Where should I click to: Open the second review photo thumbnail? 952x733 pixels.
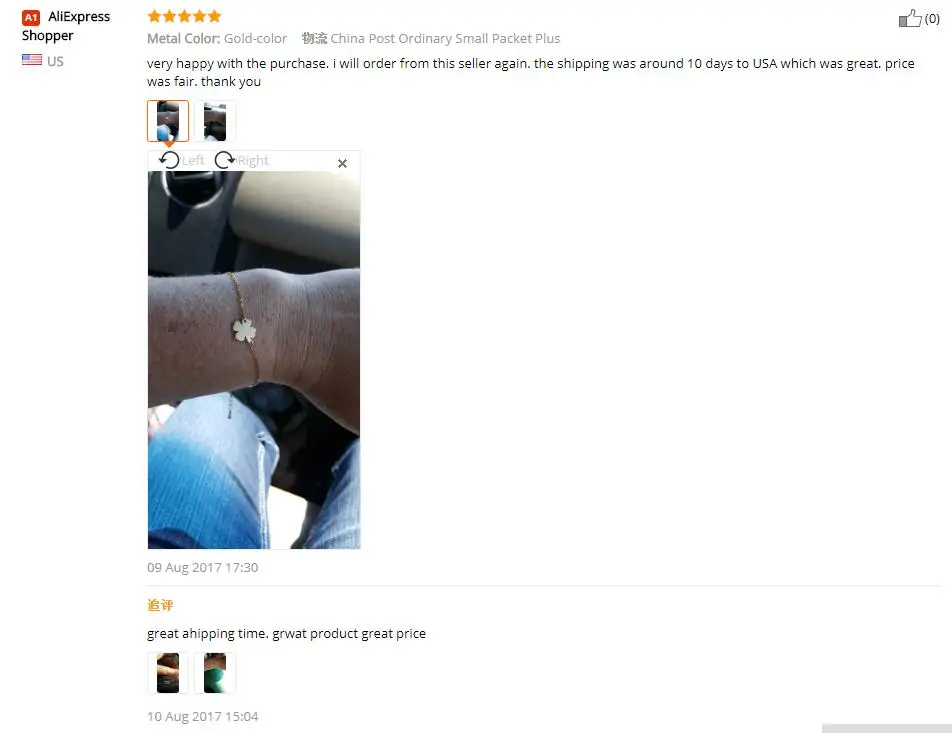pyautogui.click(x=215, y=121)
